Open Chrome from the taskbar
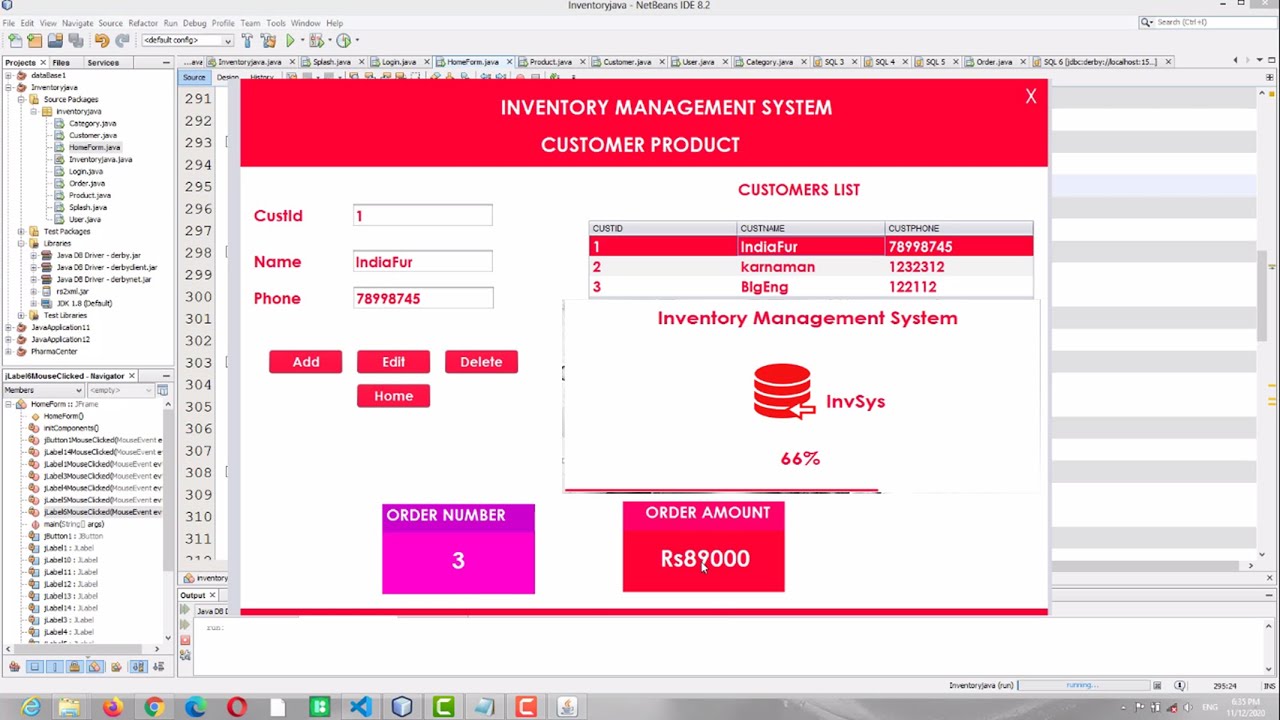The image size is (1280, 720). [153, 707]
